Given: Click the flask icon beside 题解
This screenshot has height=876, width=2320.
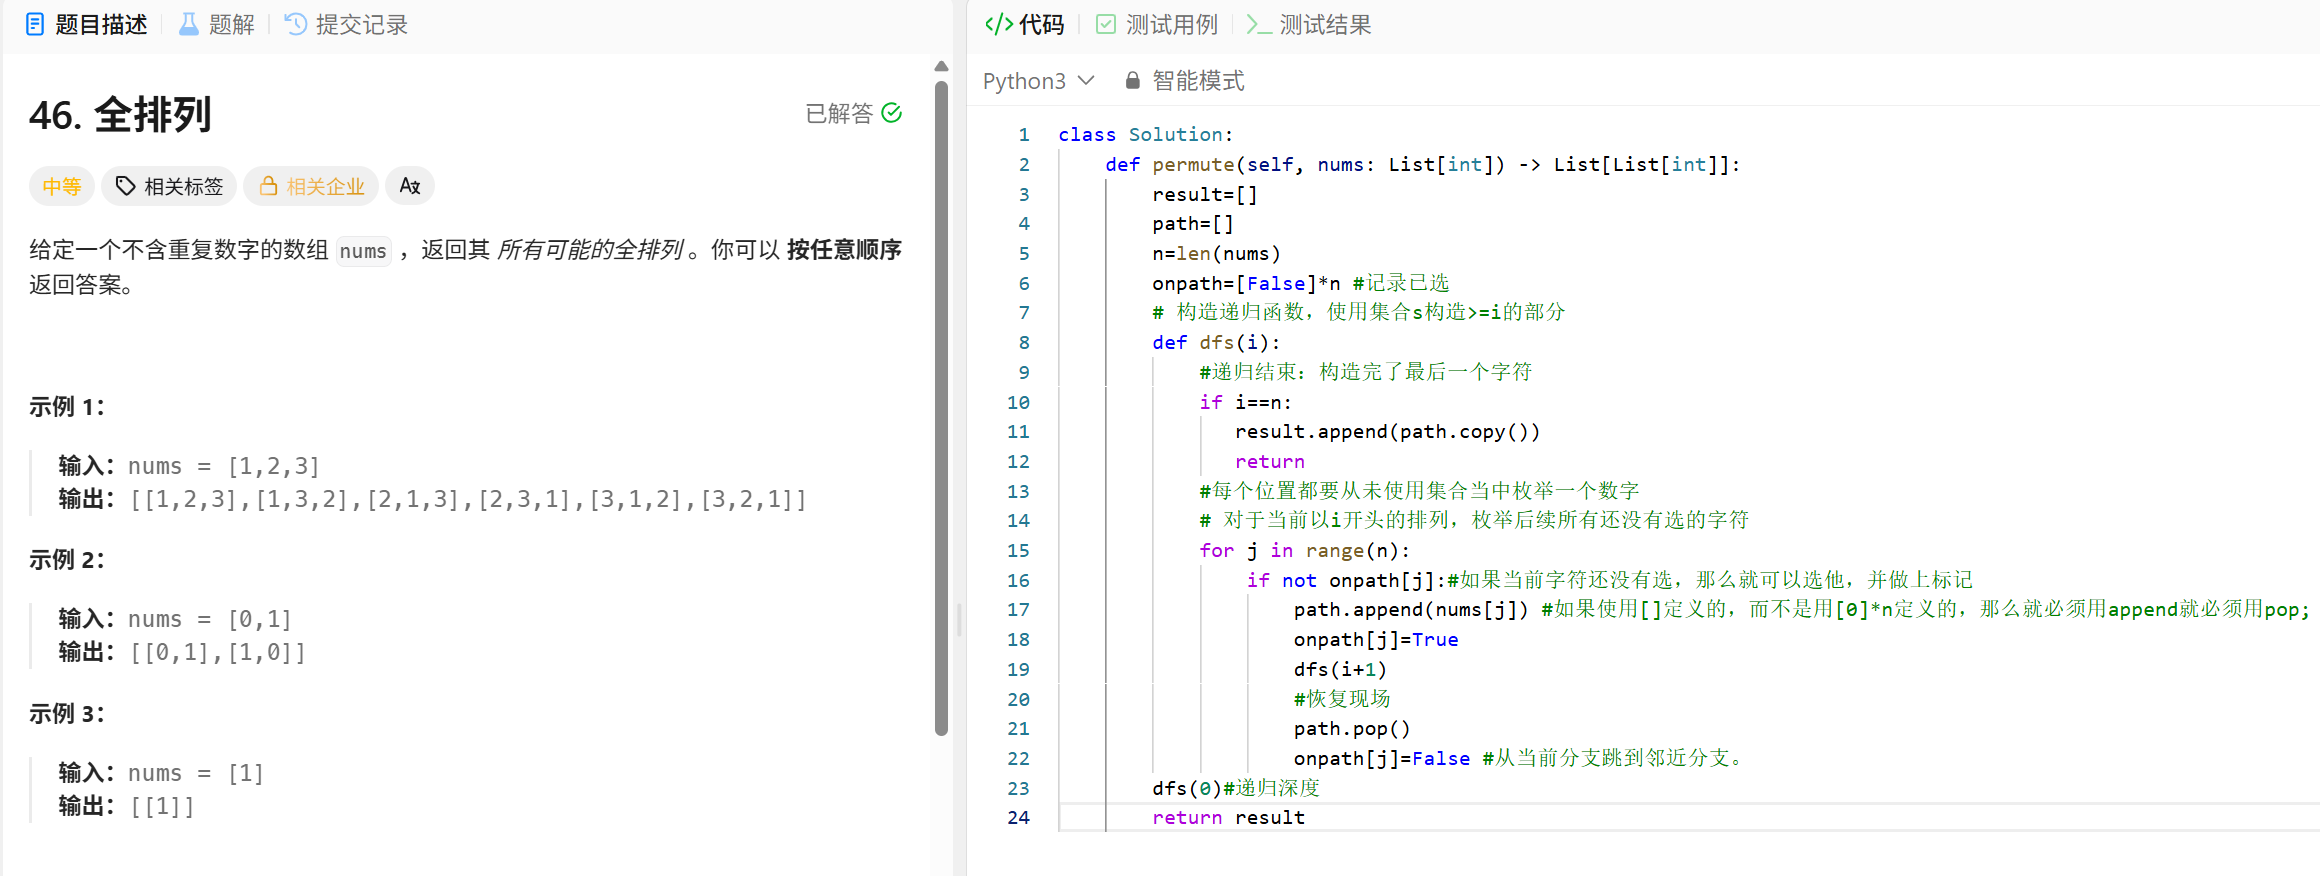Looking at the screenshot, I should pyautogui.click(x=188, y=24).
